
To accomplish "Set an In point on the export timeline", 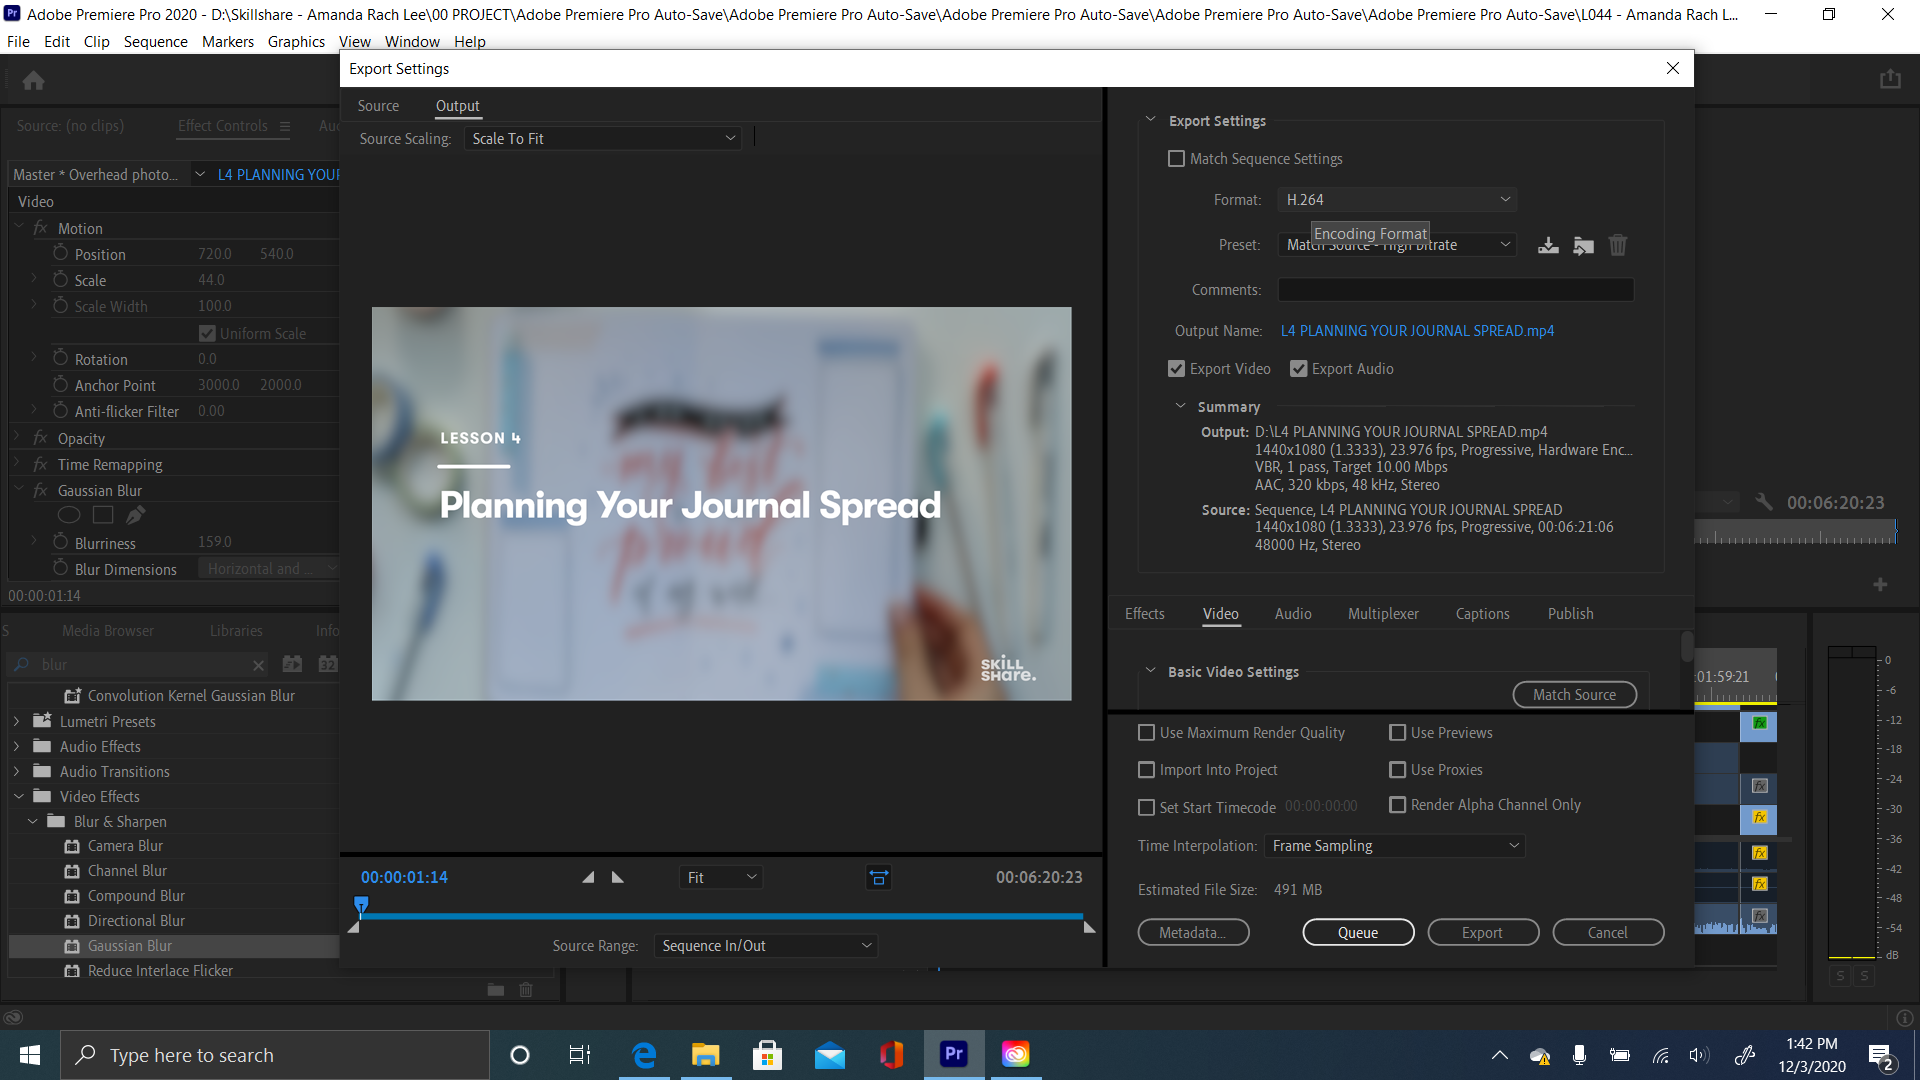I will coord(589,877).
